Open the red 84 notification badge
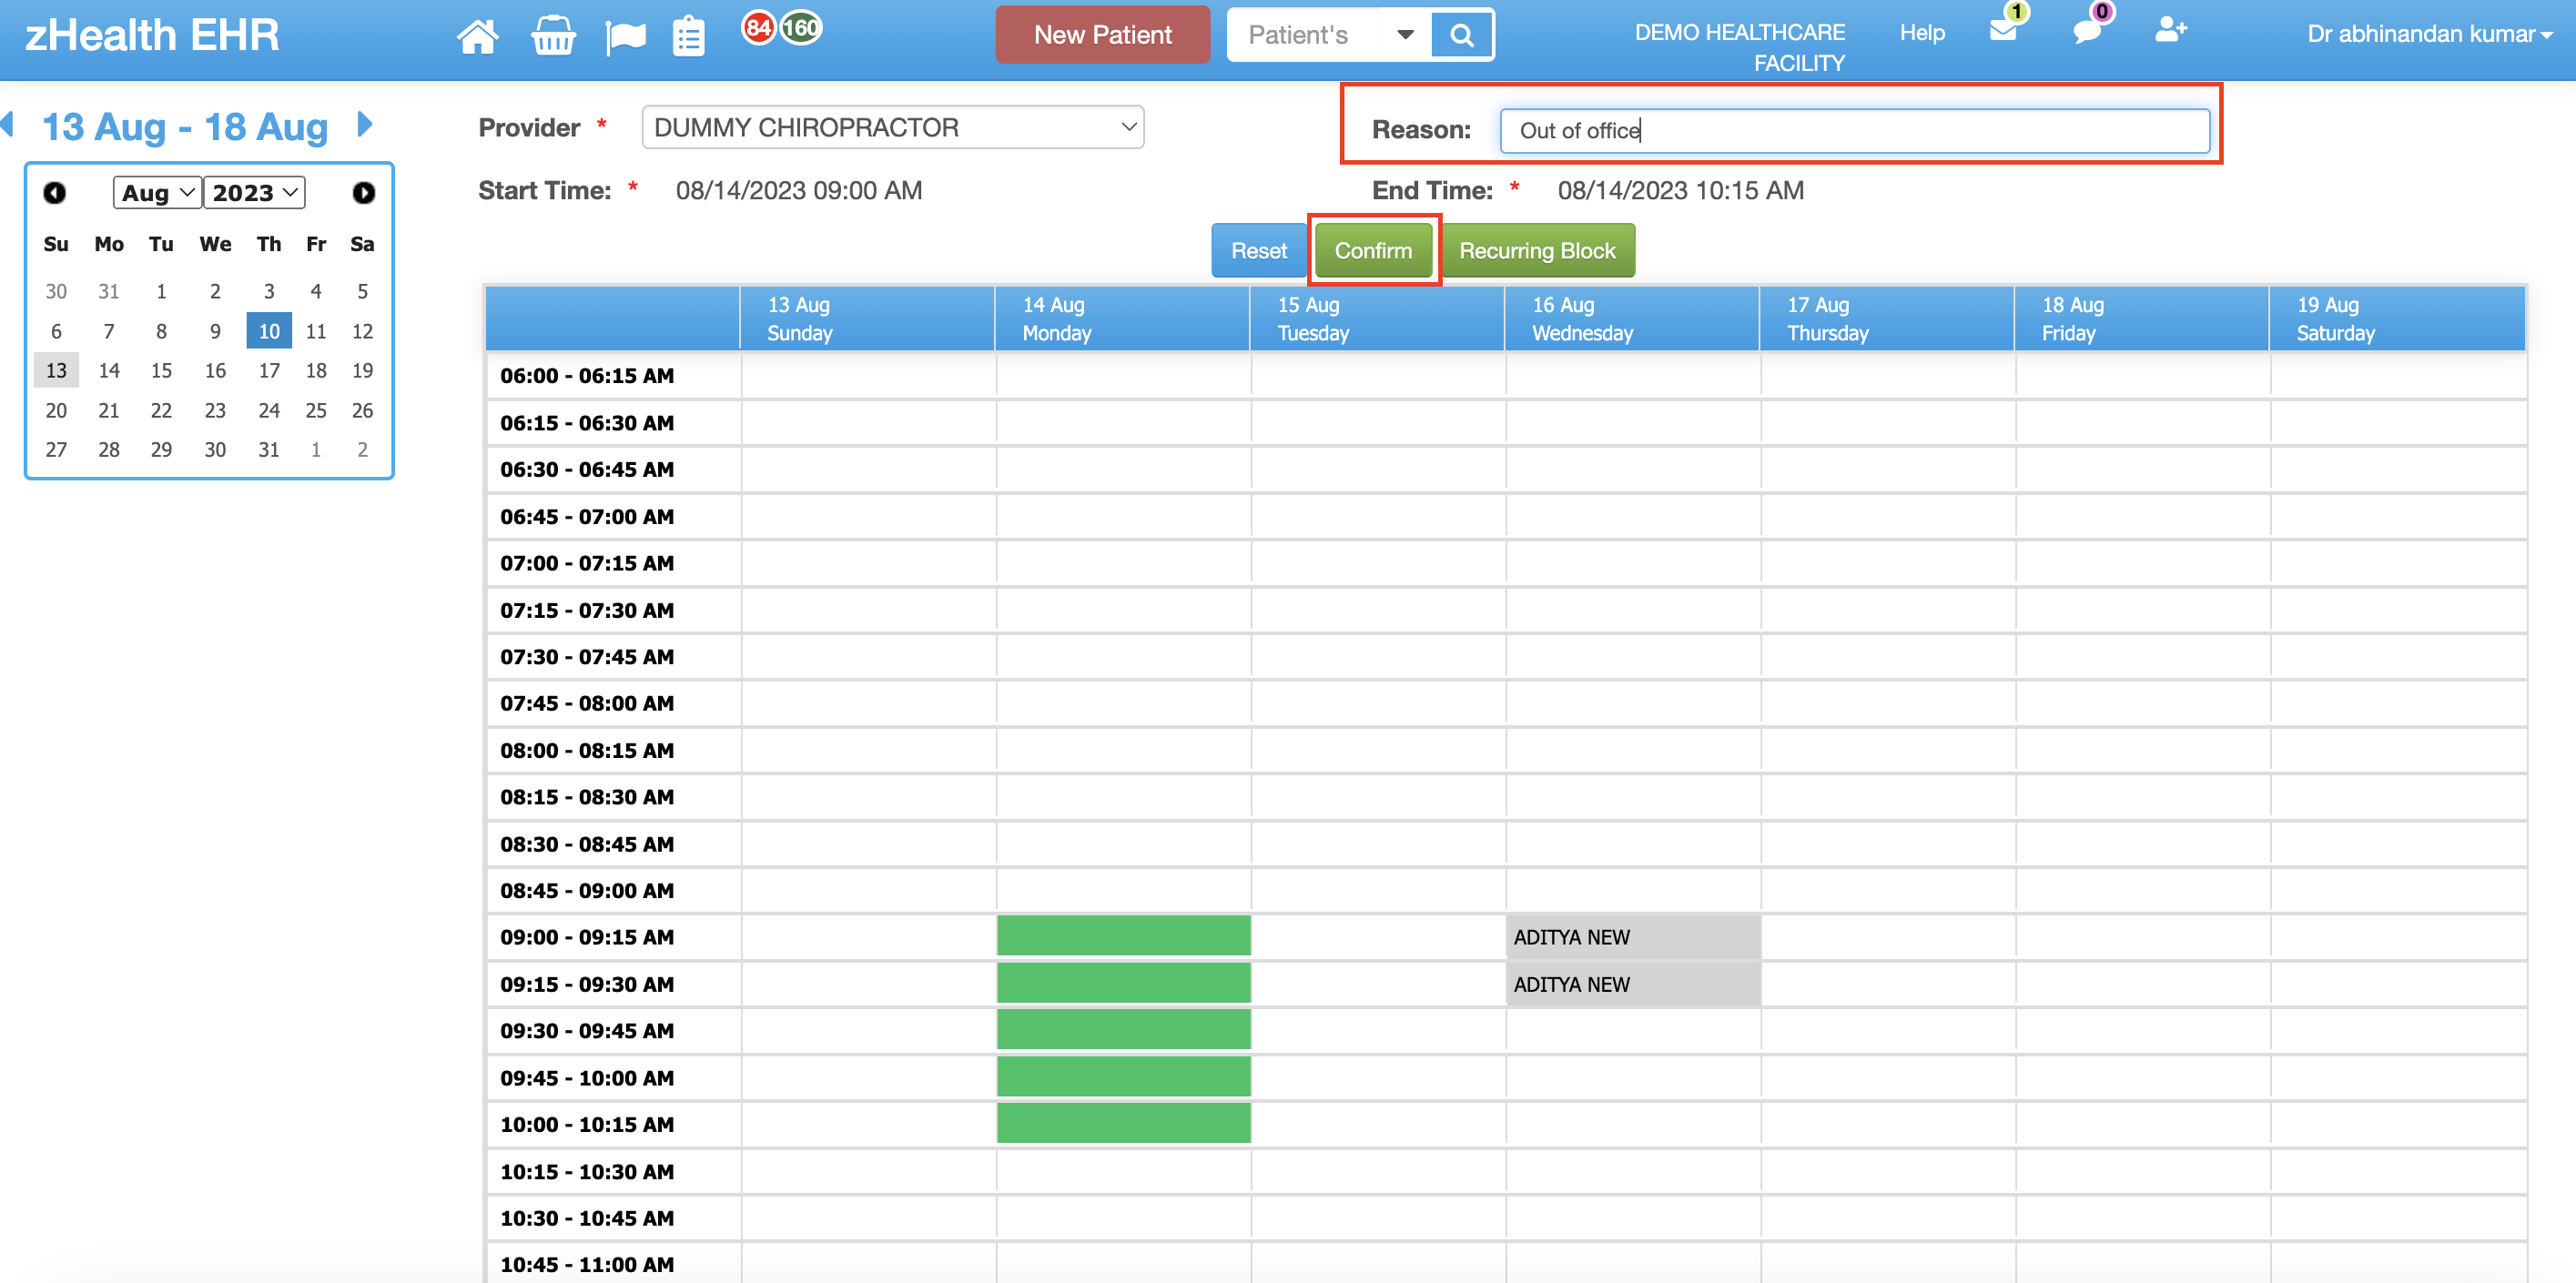This screenshot has height=1283, width=2576. pos(760,29)
